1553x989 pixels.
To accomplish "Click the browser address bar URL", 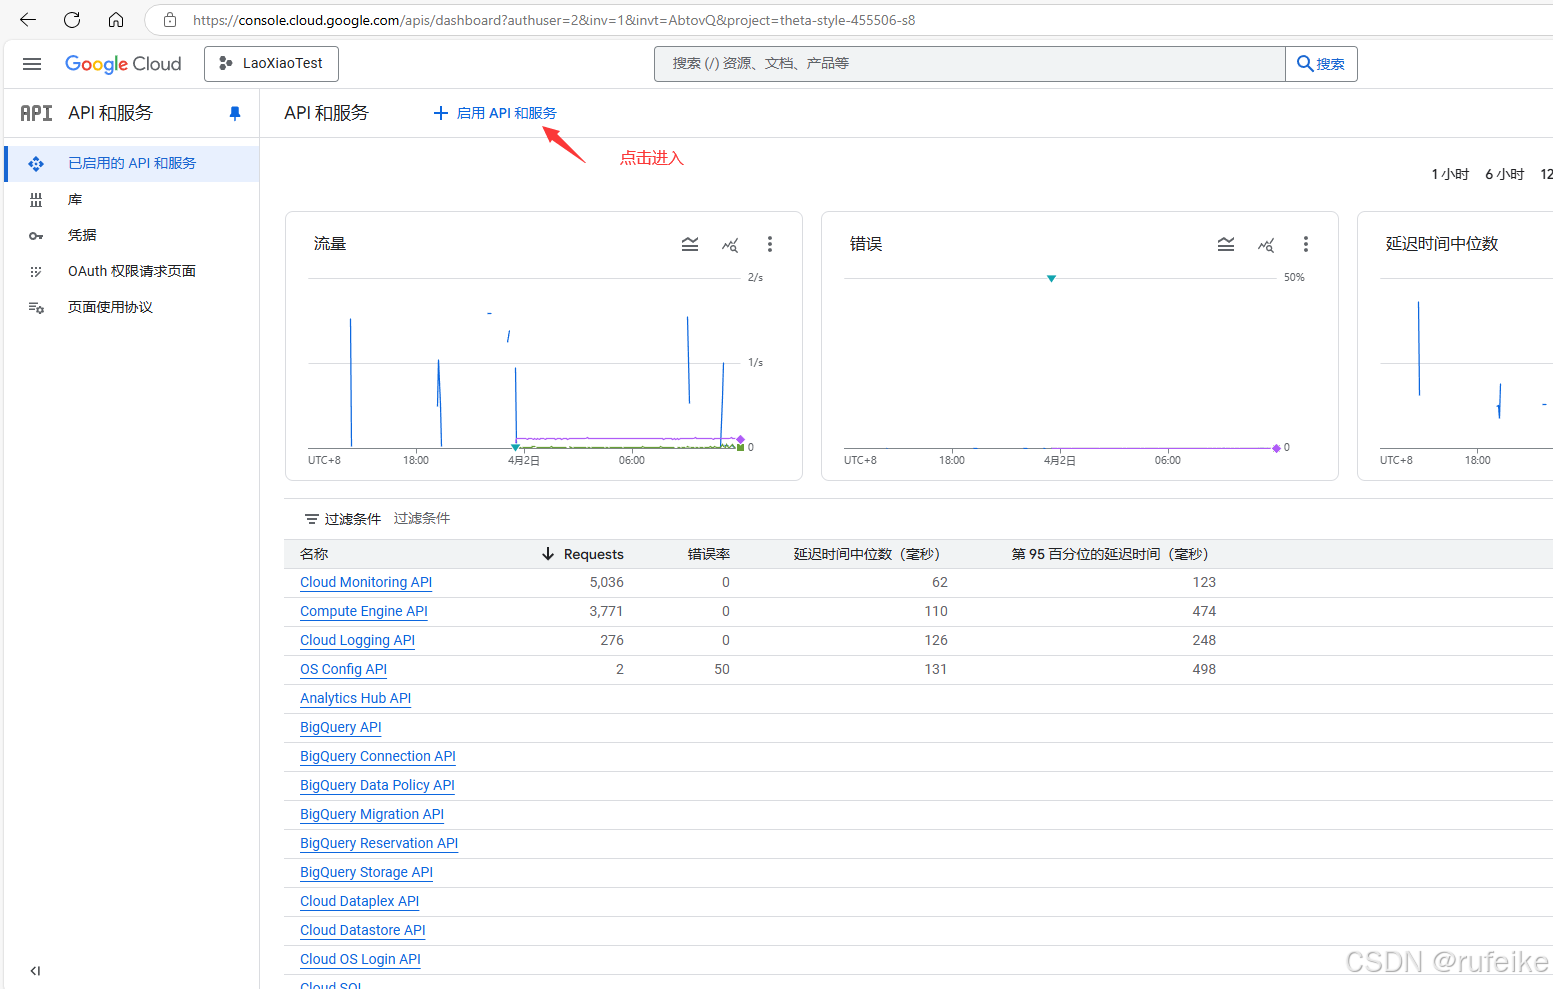I will [554, 20].
